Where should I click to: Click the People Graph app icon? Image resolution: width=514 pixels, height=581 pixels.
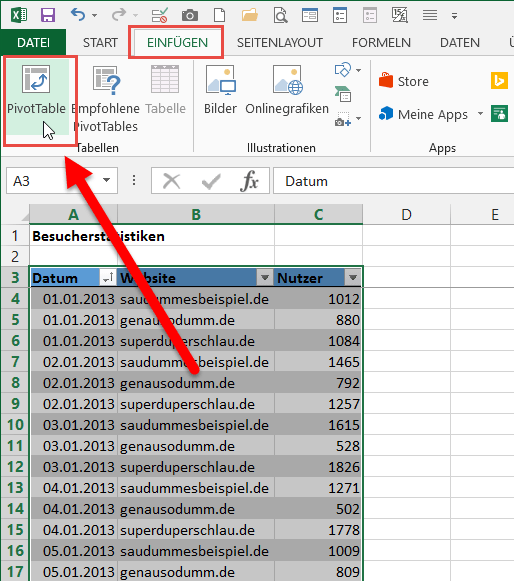499,113
